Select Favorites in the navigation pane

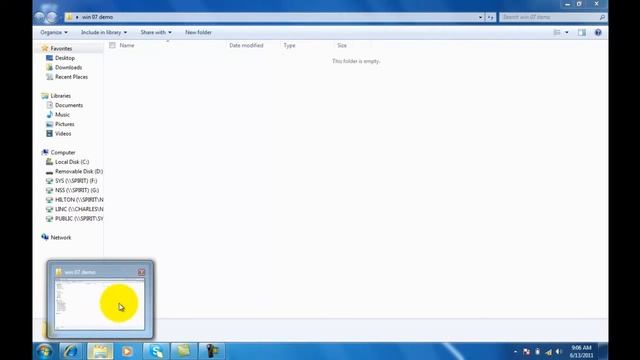pos(61,49)
